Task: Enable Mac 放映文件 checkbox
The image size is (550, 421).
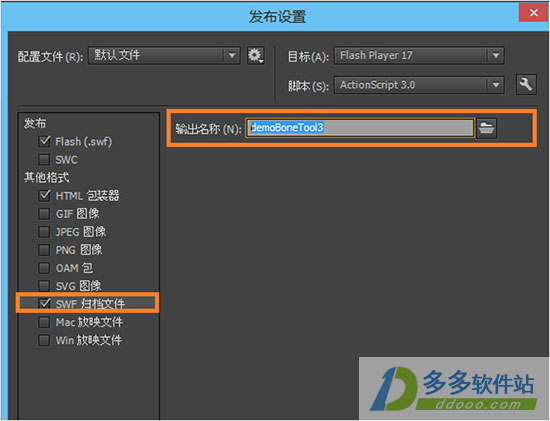Action: [x=44, y=322]
